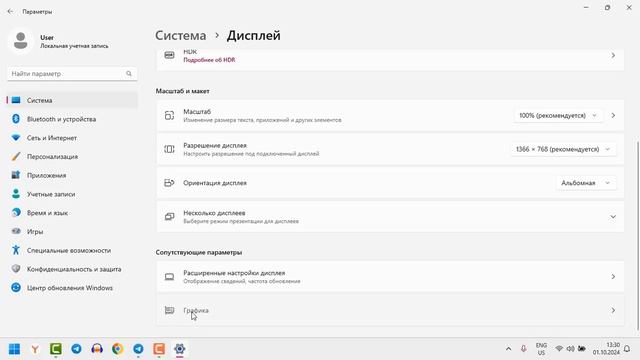Viewport: 640px width, 360px height.
Task: Click the Windows Update sidebar icon
Action: click(x=16, y=288)
